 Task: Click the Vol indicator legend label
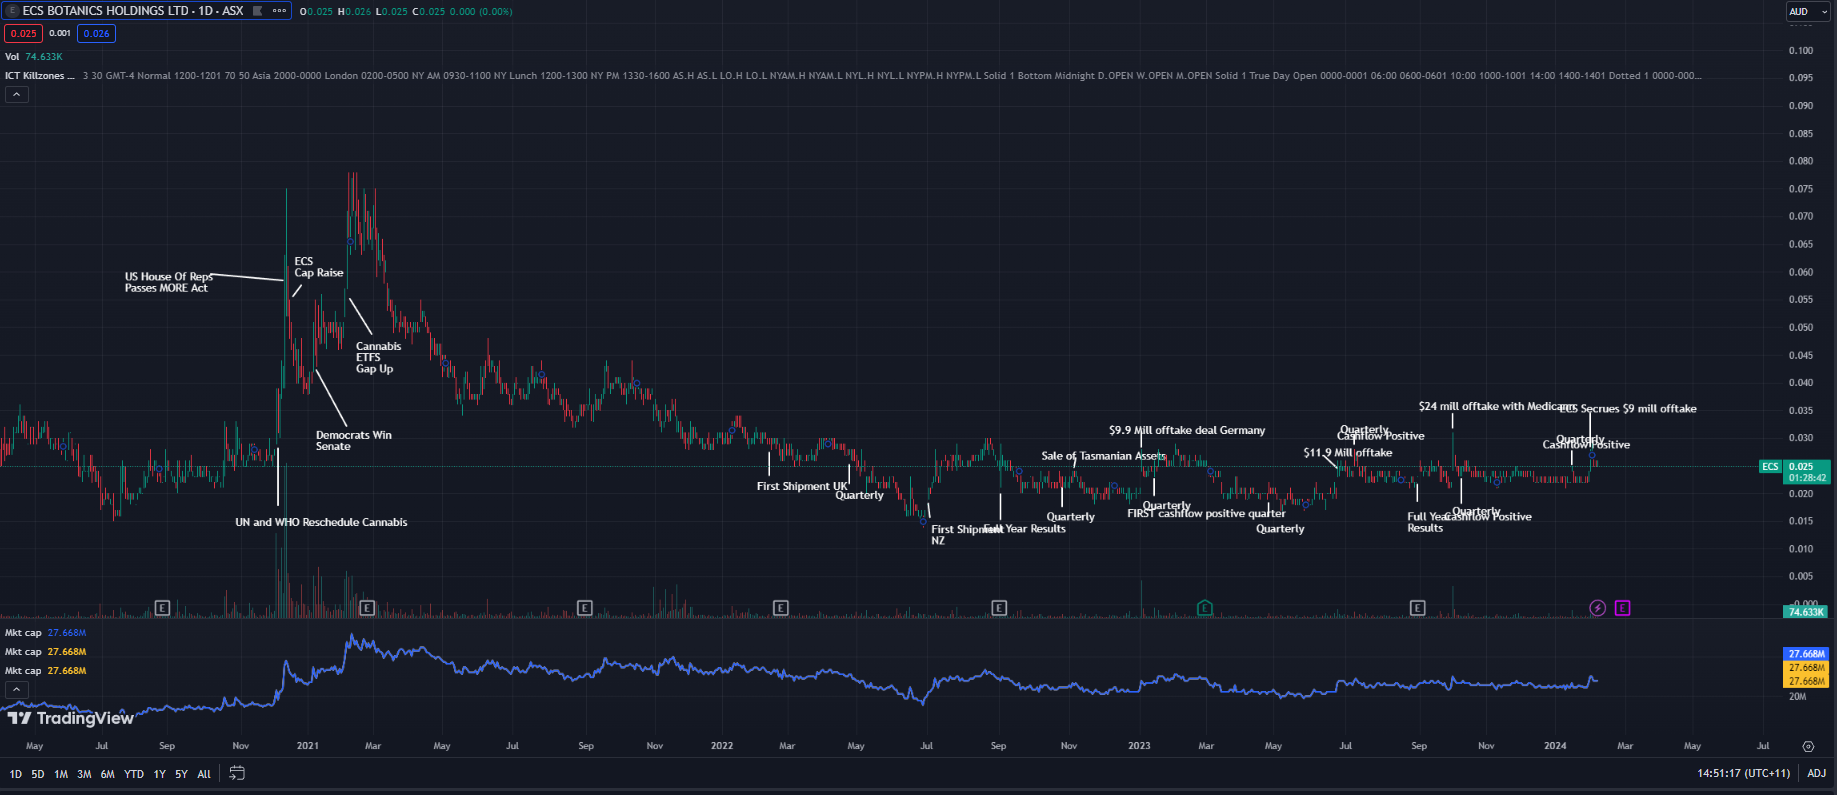click(12, 57)
